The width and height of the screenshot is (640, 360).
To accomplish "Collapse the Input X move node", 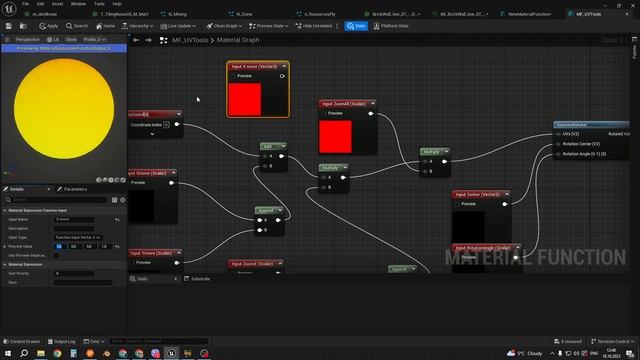I will (284, 66).
